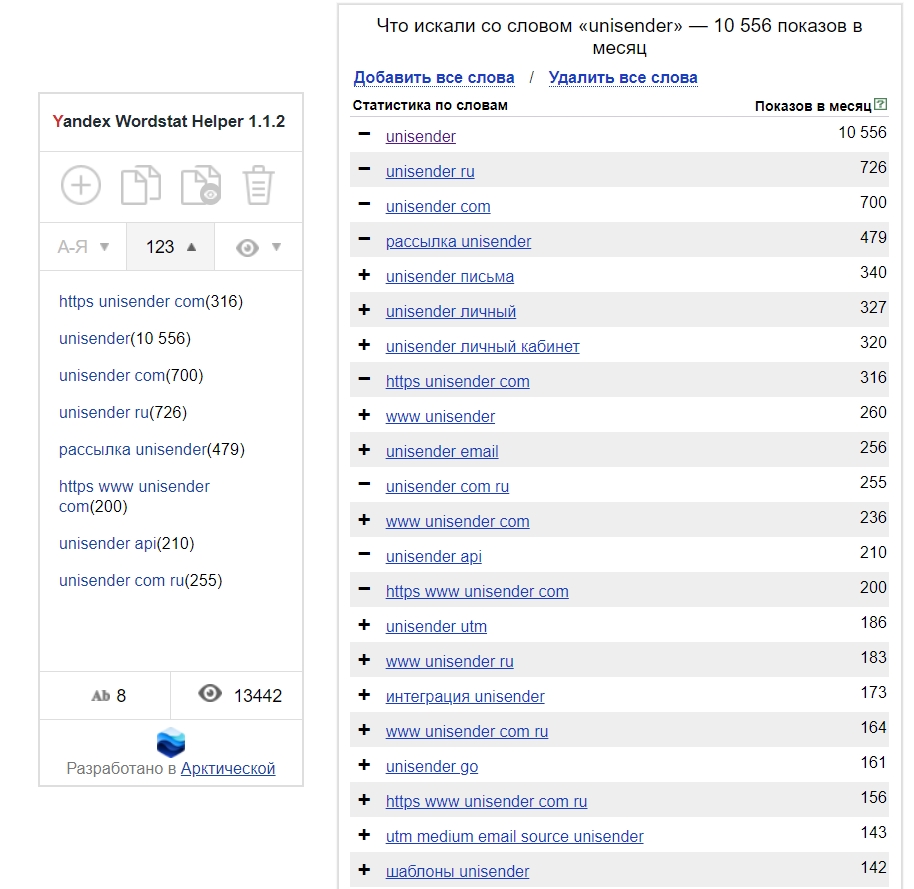Add unisender email via plus icon
The image size is (914, 889).
[x=364, y=449]
